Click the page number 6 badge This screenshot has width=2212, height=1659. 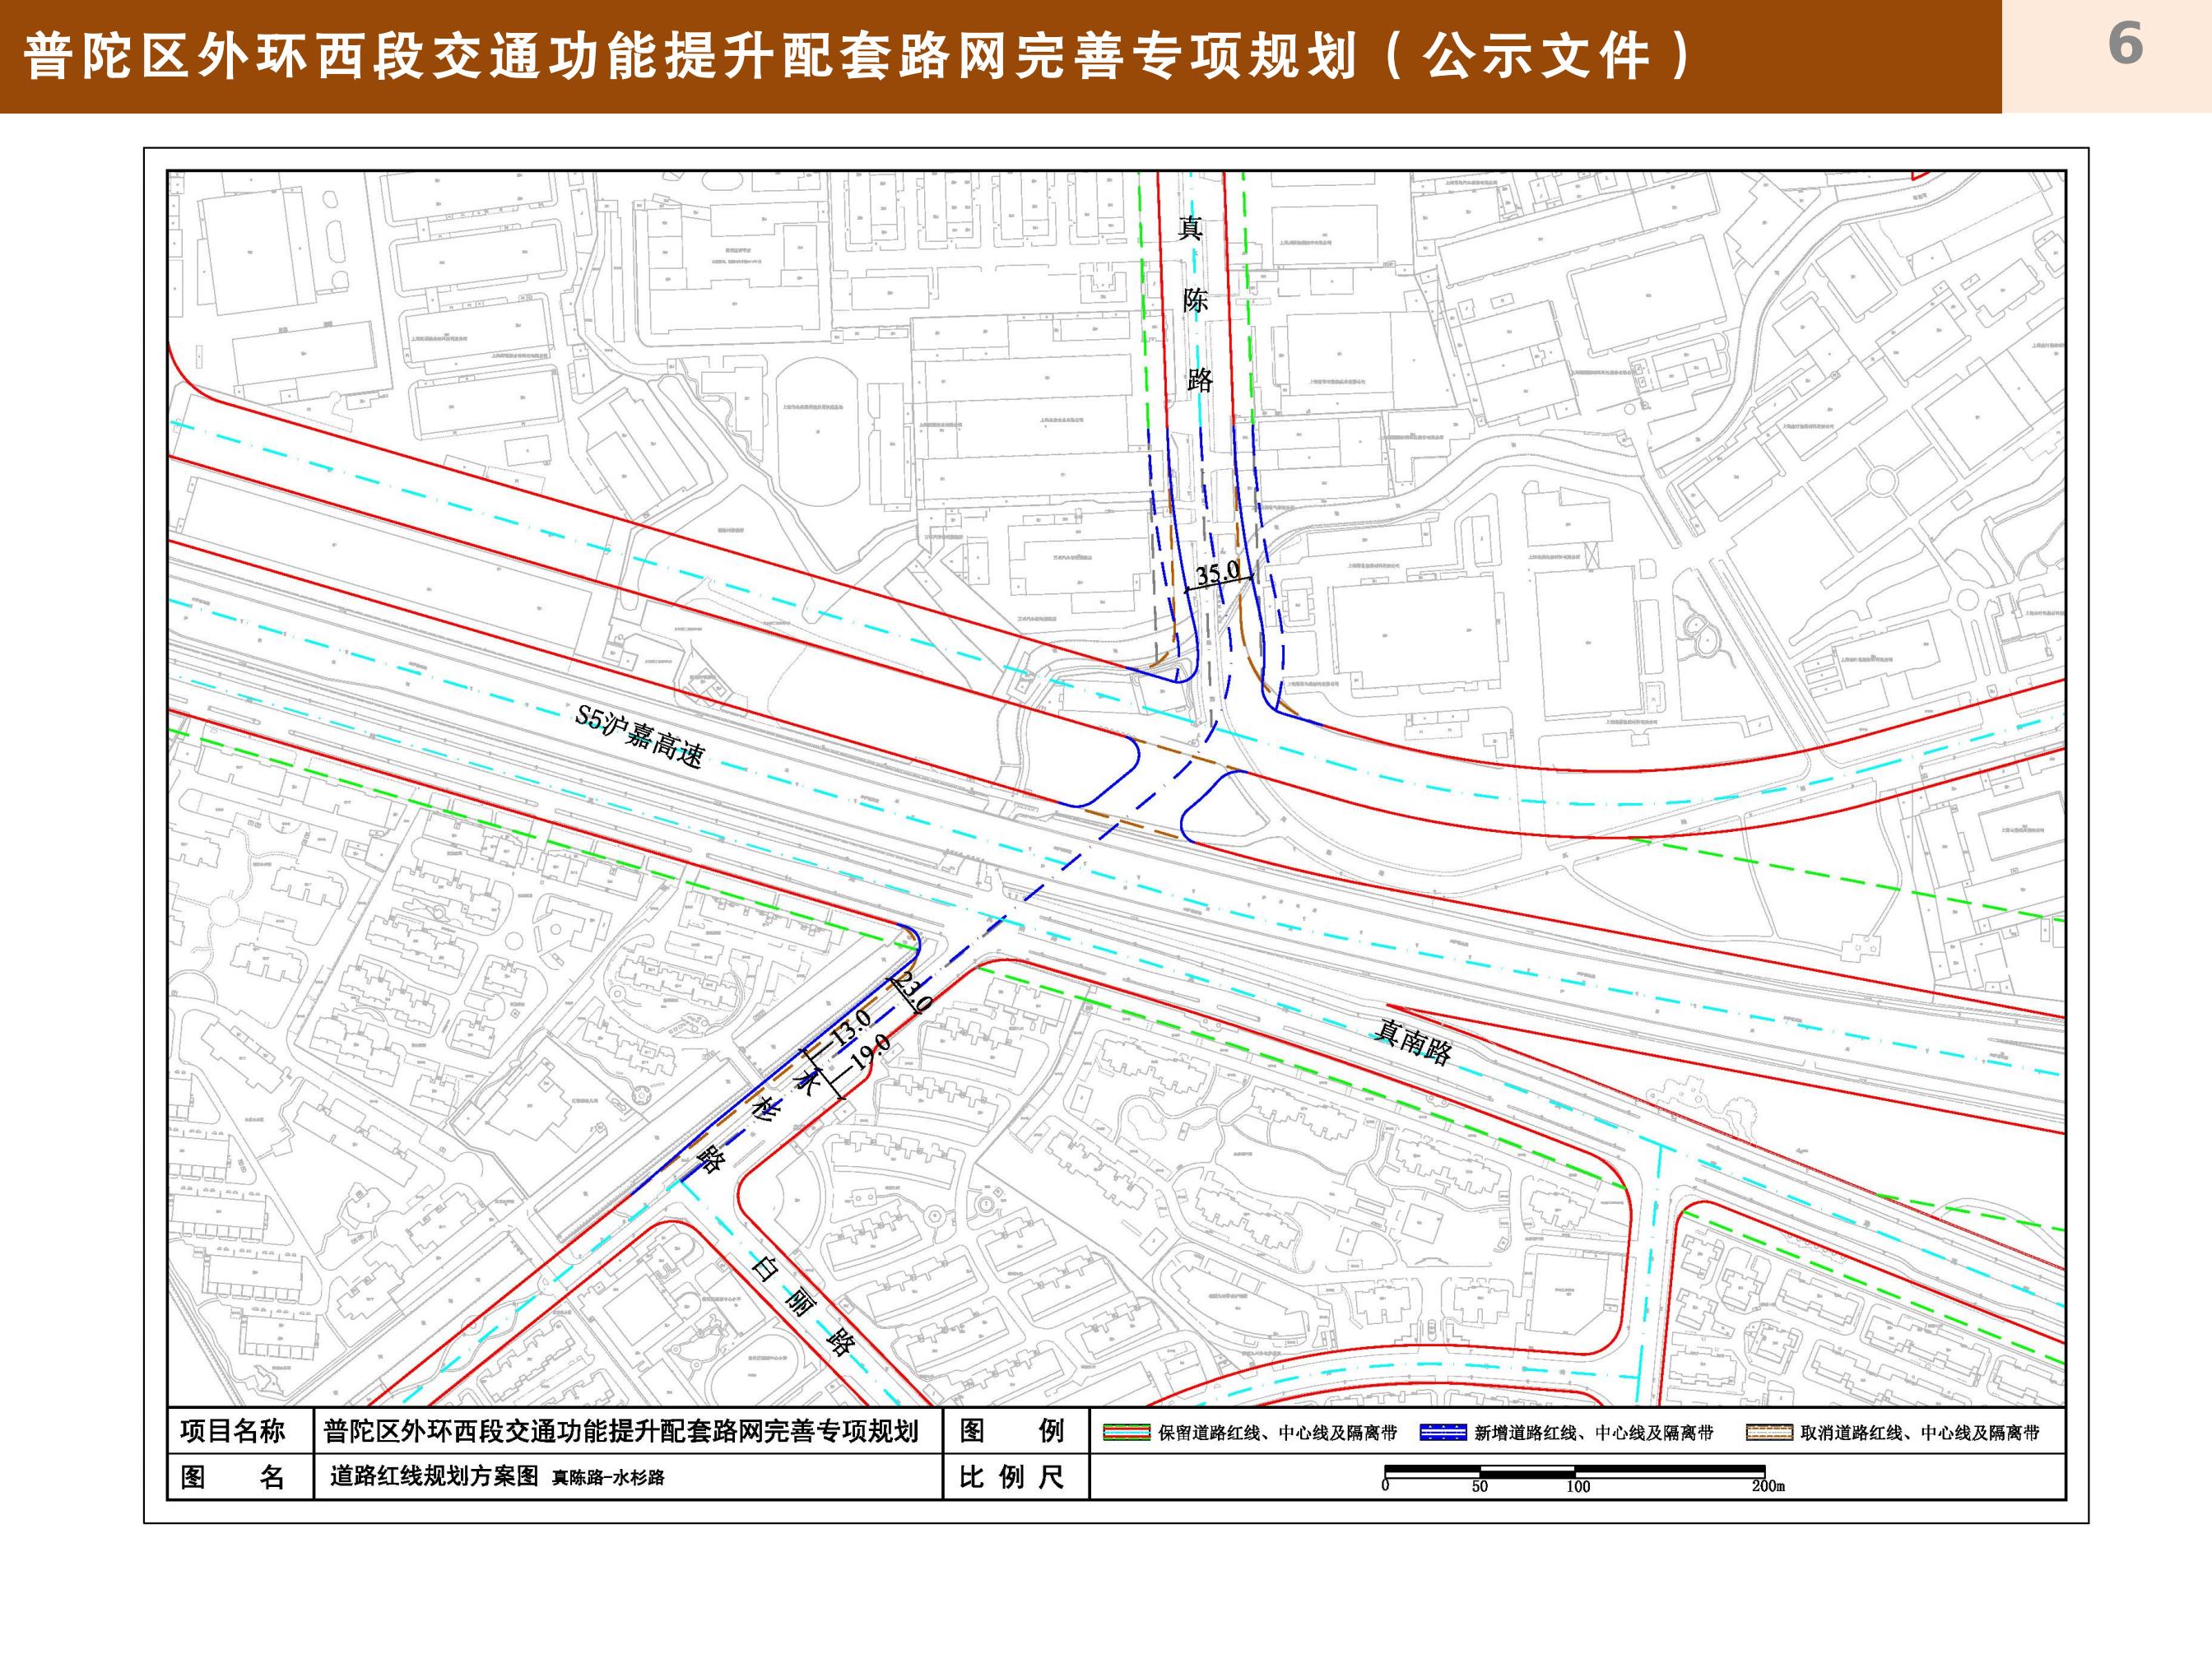click(x=2124, y=45)
